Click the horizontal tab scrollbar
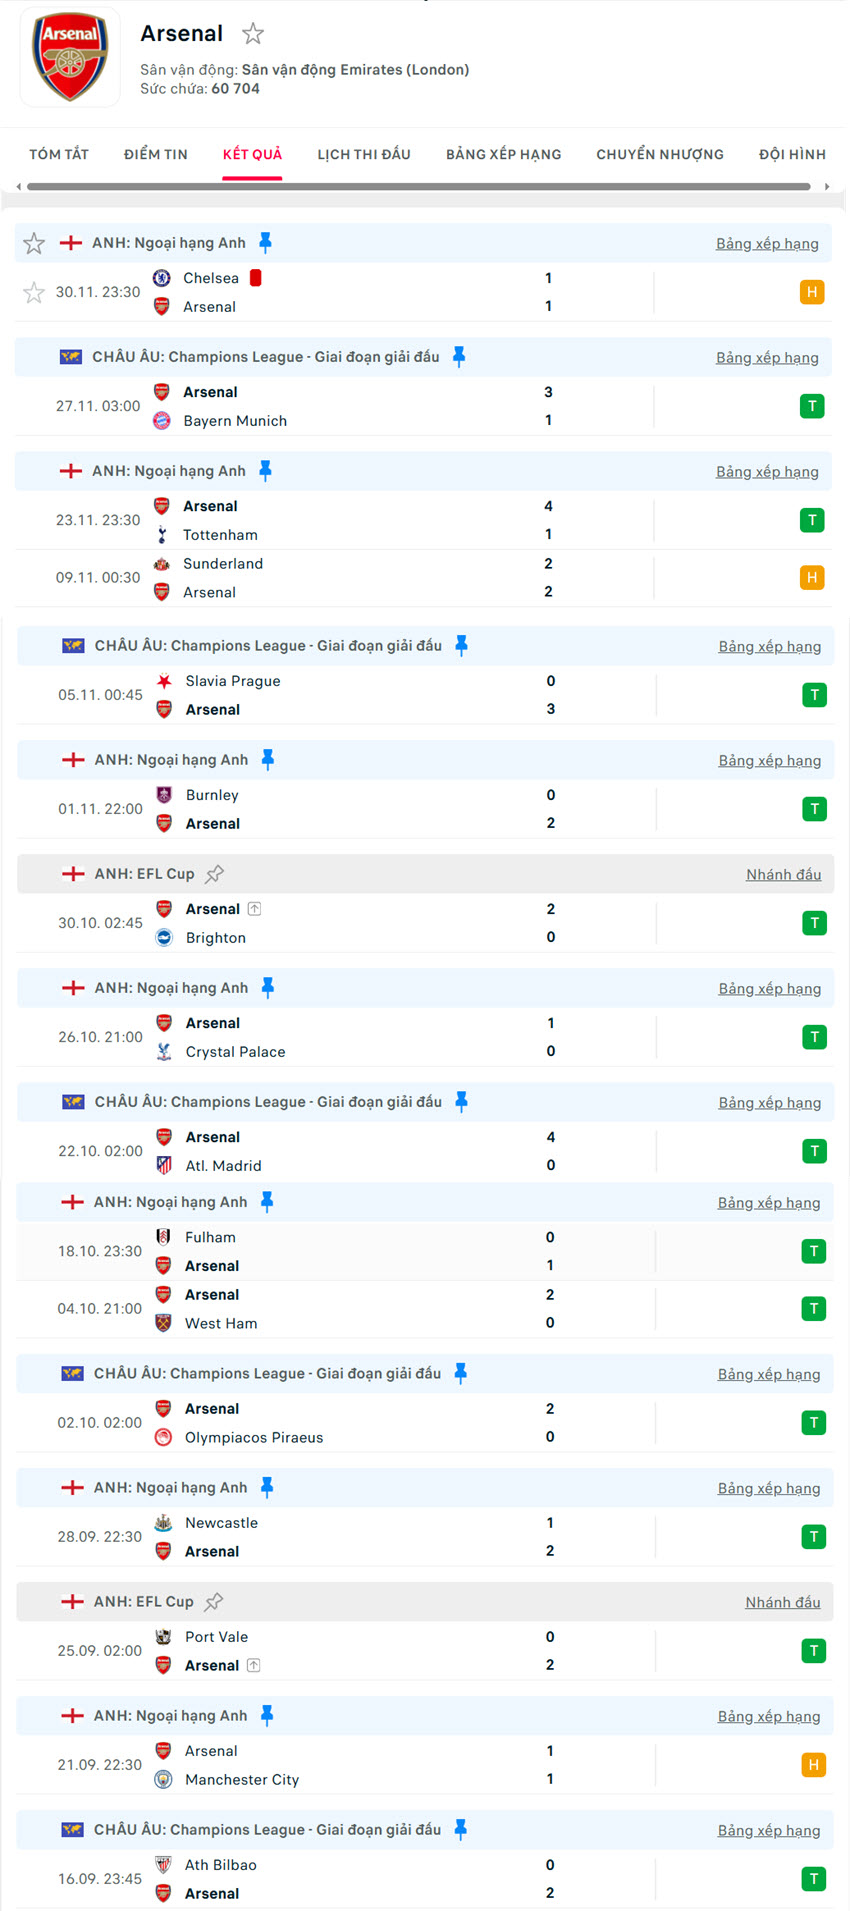 418,187
